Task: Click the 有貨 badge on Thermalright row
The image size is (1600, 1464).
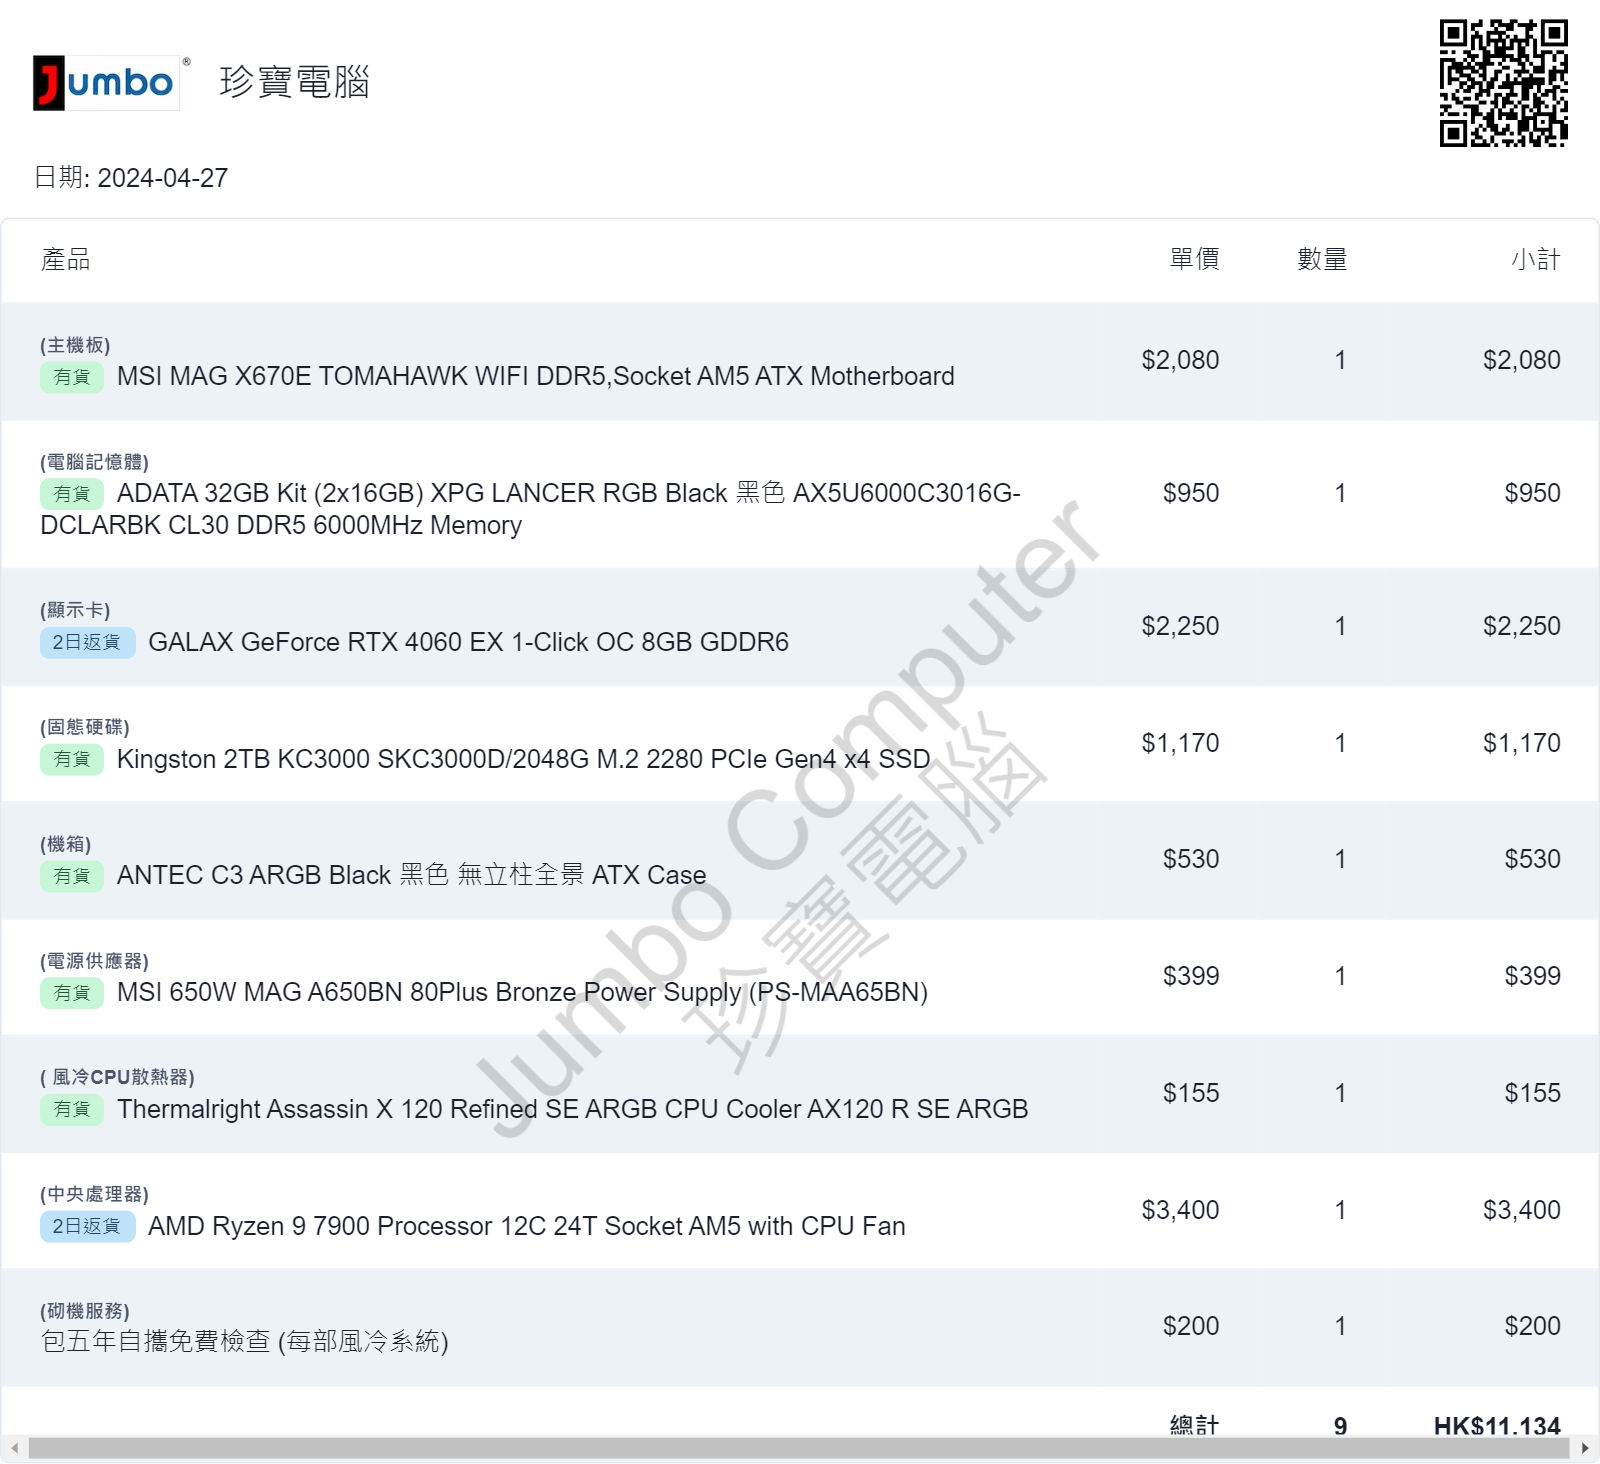Action: pos(72,1109)
